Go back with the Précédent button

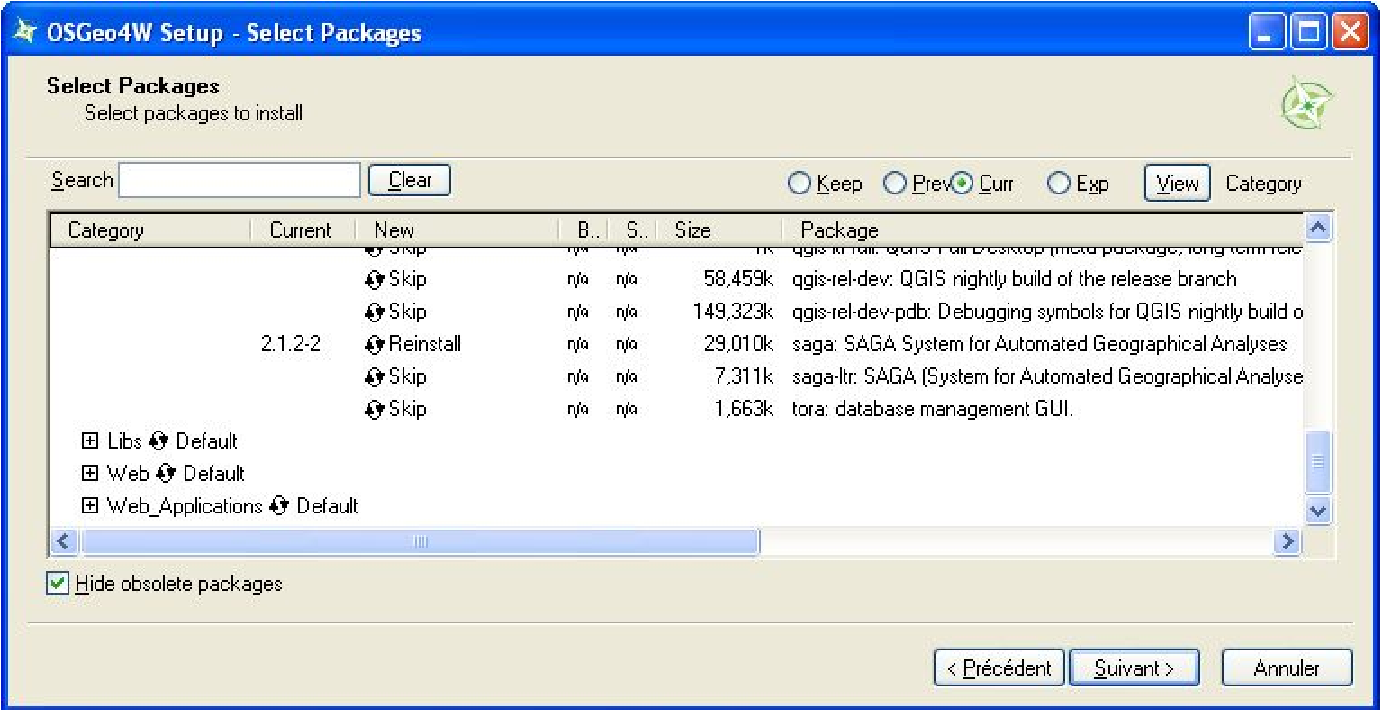[x=1000, y=668]
